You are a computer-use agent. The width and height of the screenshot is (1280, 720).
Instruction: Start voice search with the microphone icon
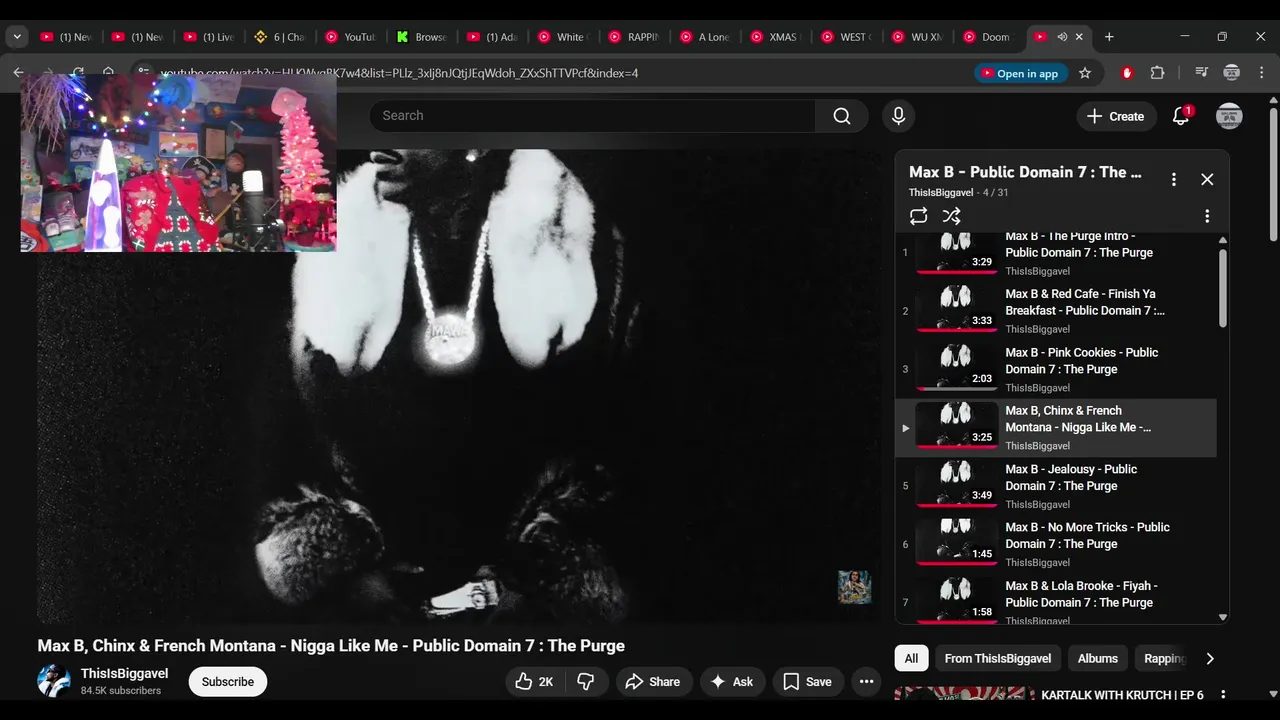[898, 116]
